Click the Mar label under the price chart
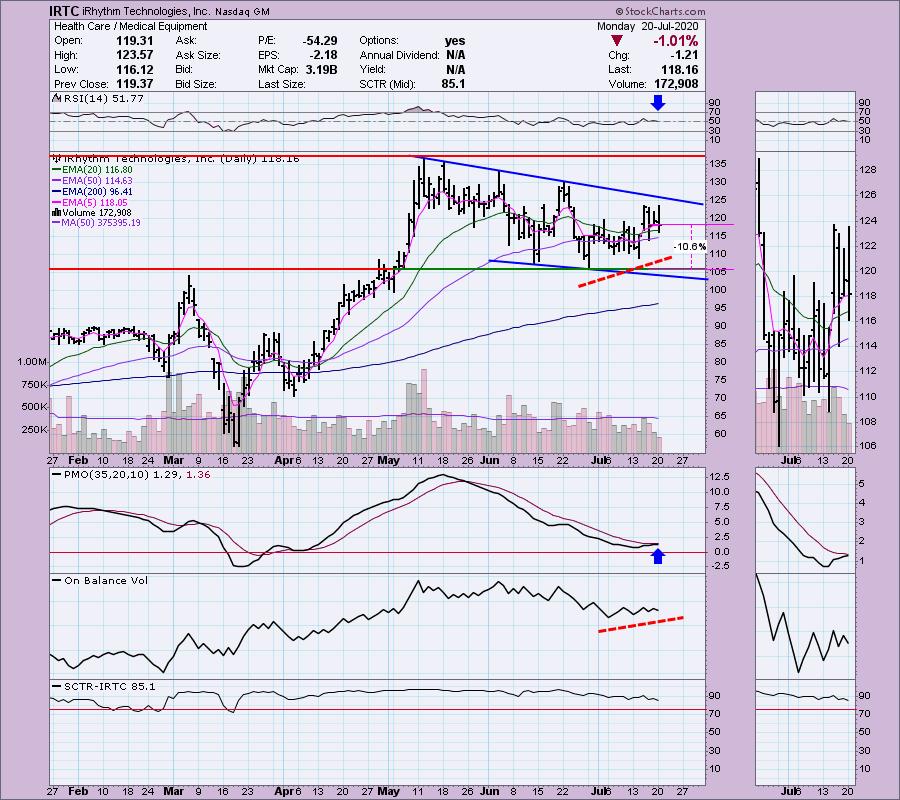900x800 pixels. click(173, 460)
